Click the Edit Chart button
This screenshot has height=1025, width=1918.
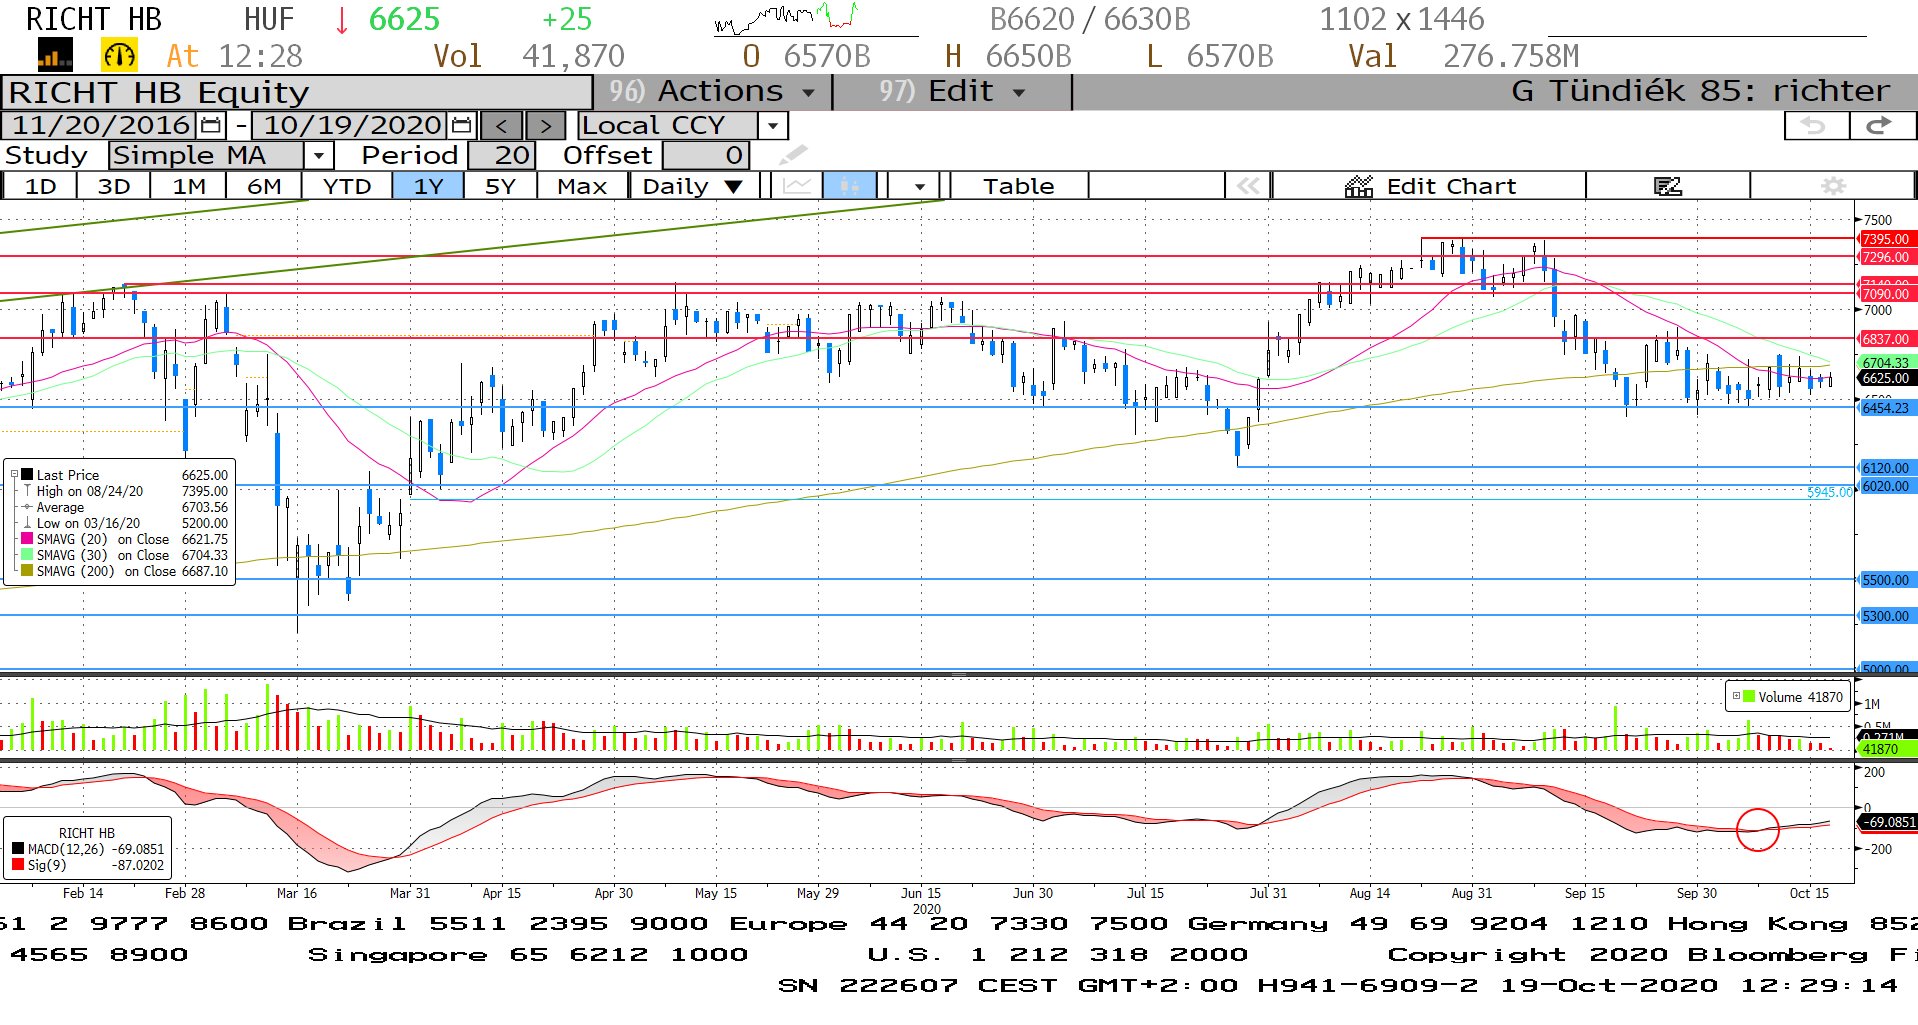(x=1430, y=186)
